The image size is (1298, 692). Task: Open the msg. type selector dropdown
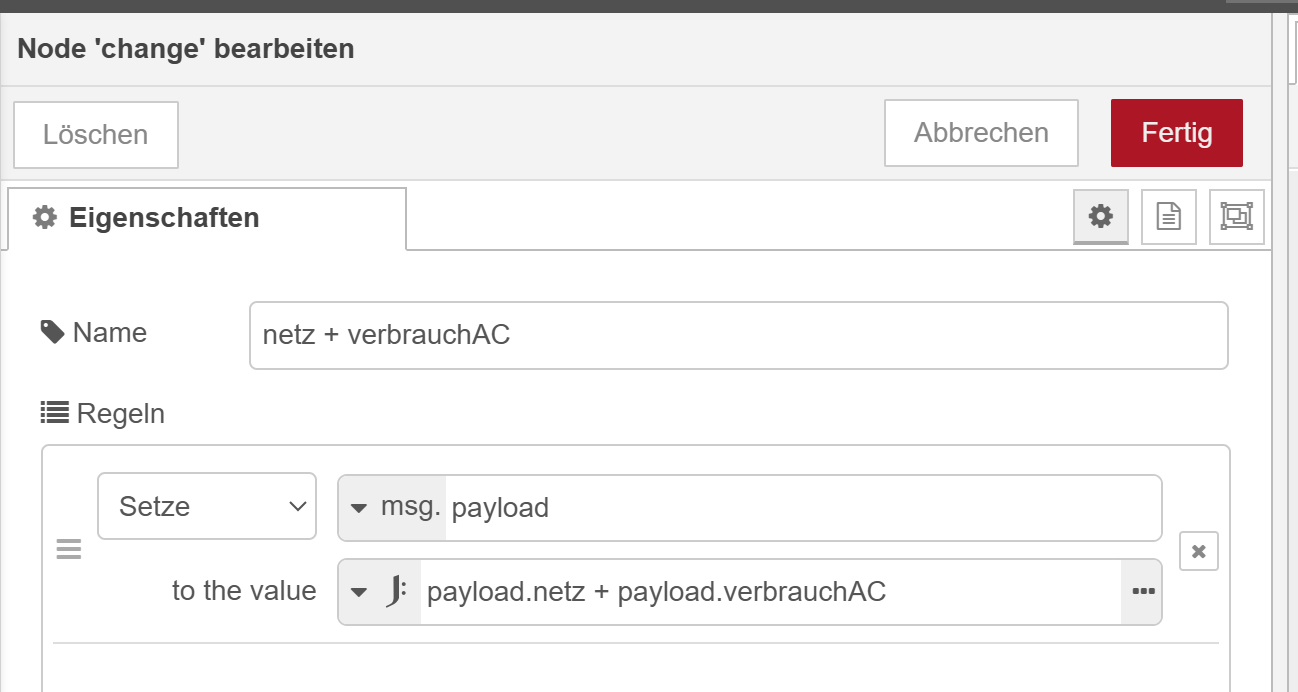click(393, 507)
